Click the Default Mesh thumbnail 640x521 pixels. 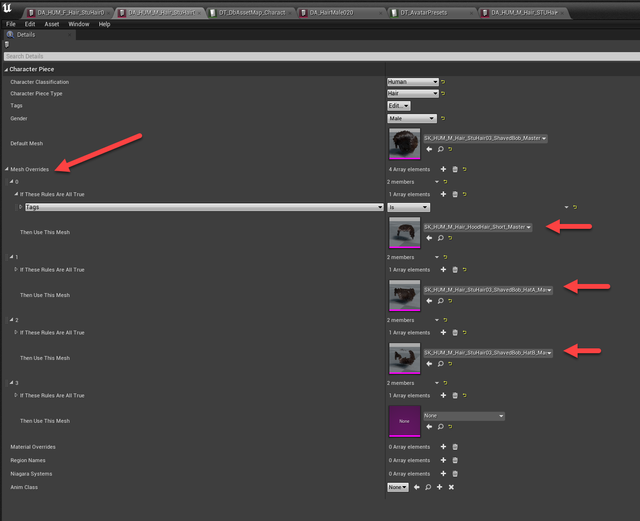(404, 144)
